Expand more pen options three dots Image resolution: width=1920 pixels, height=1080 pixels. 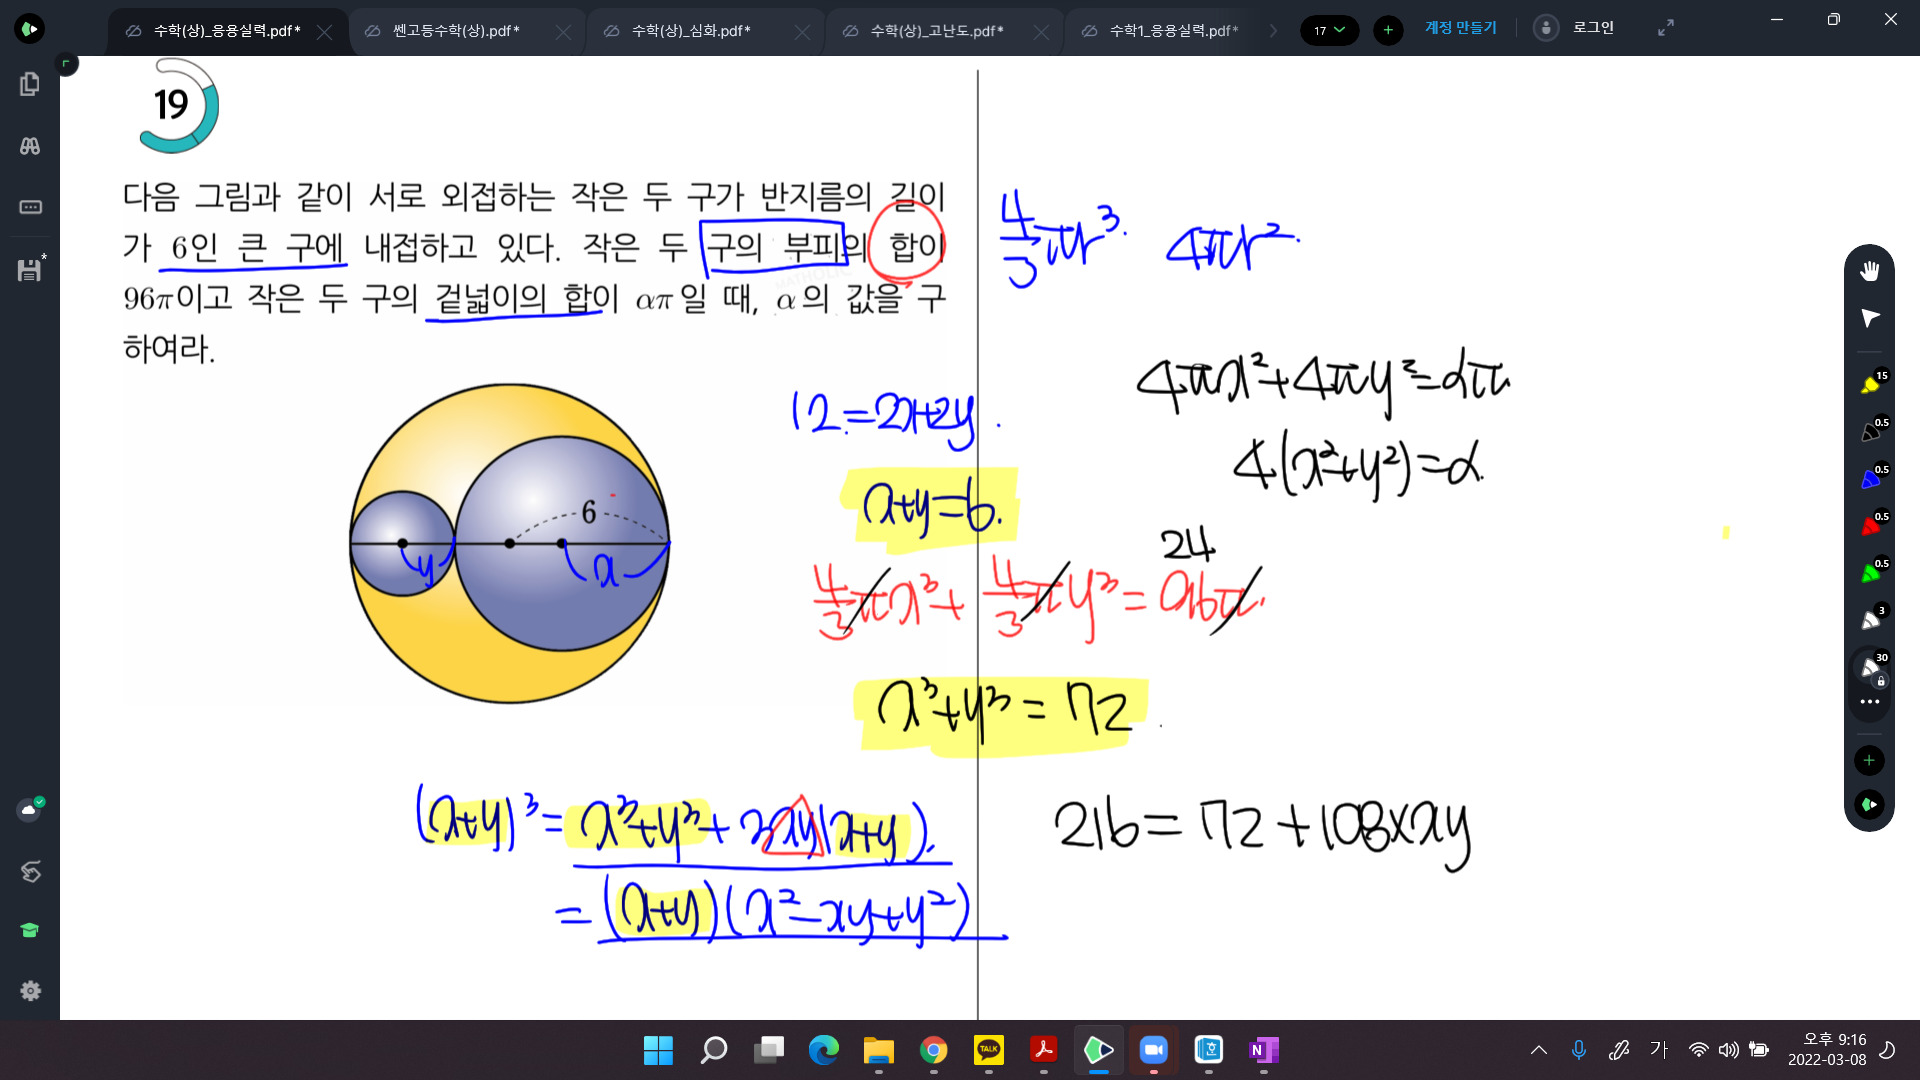point(1869,702)
